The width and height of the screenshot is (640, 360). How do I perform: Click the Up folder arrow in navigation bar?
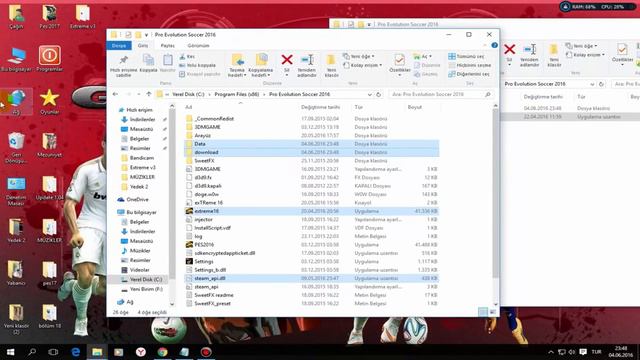pyautogui.click(x=149, y=94)
